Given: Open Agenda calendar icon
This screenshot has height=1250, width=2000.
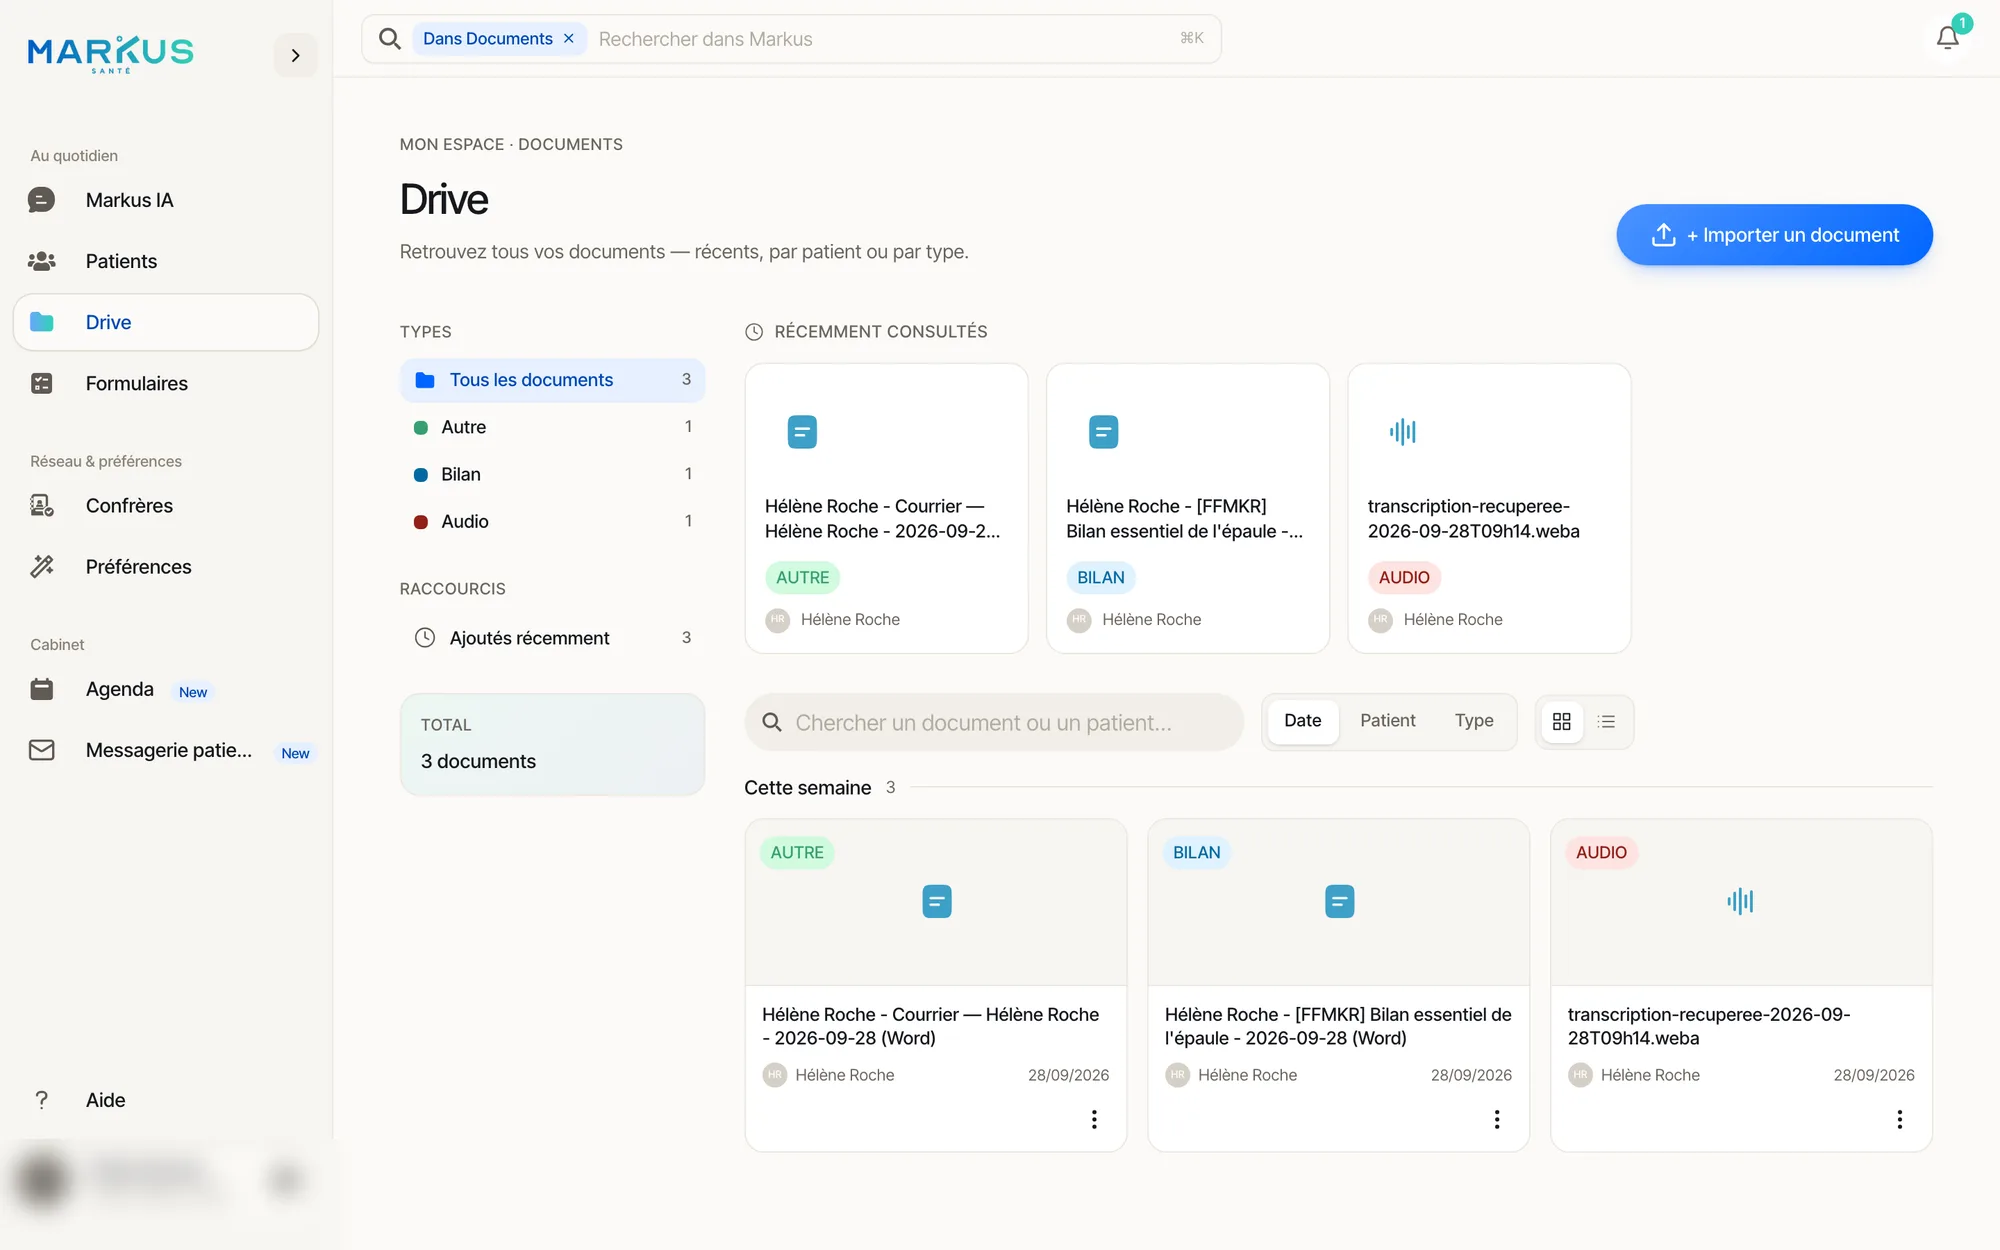Looking at the screenshot, I should click(x=41, y=689).
